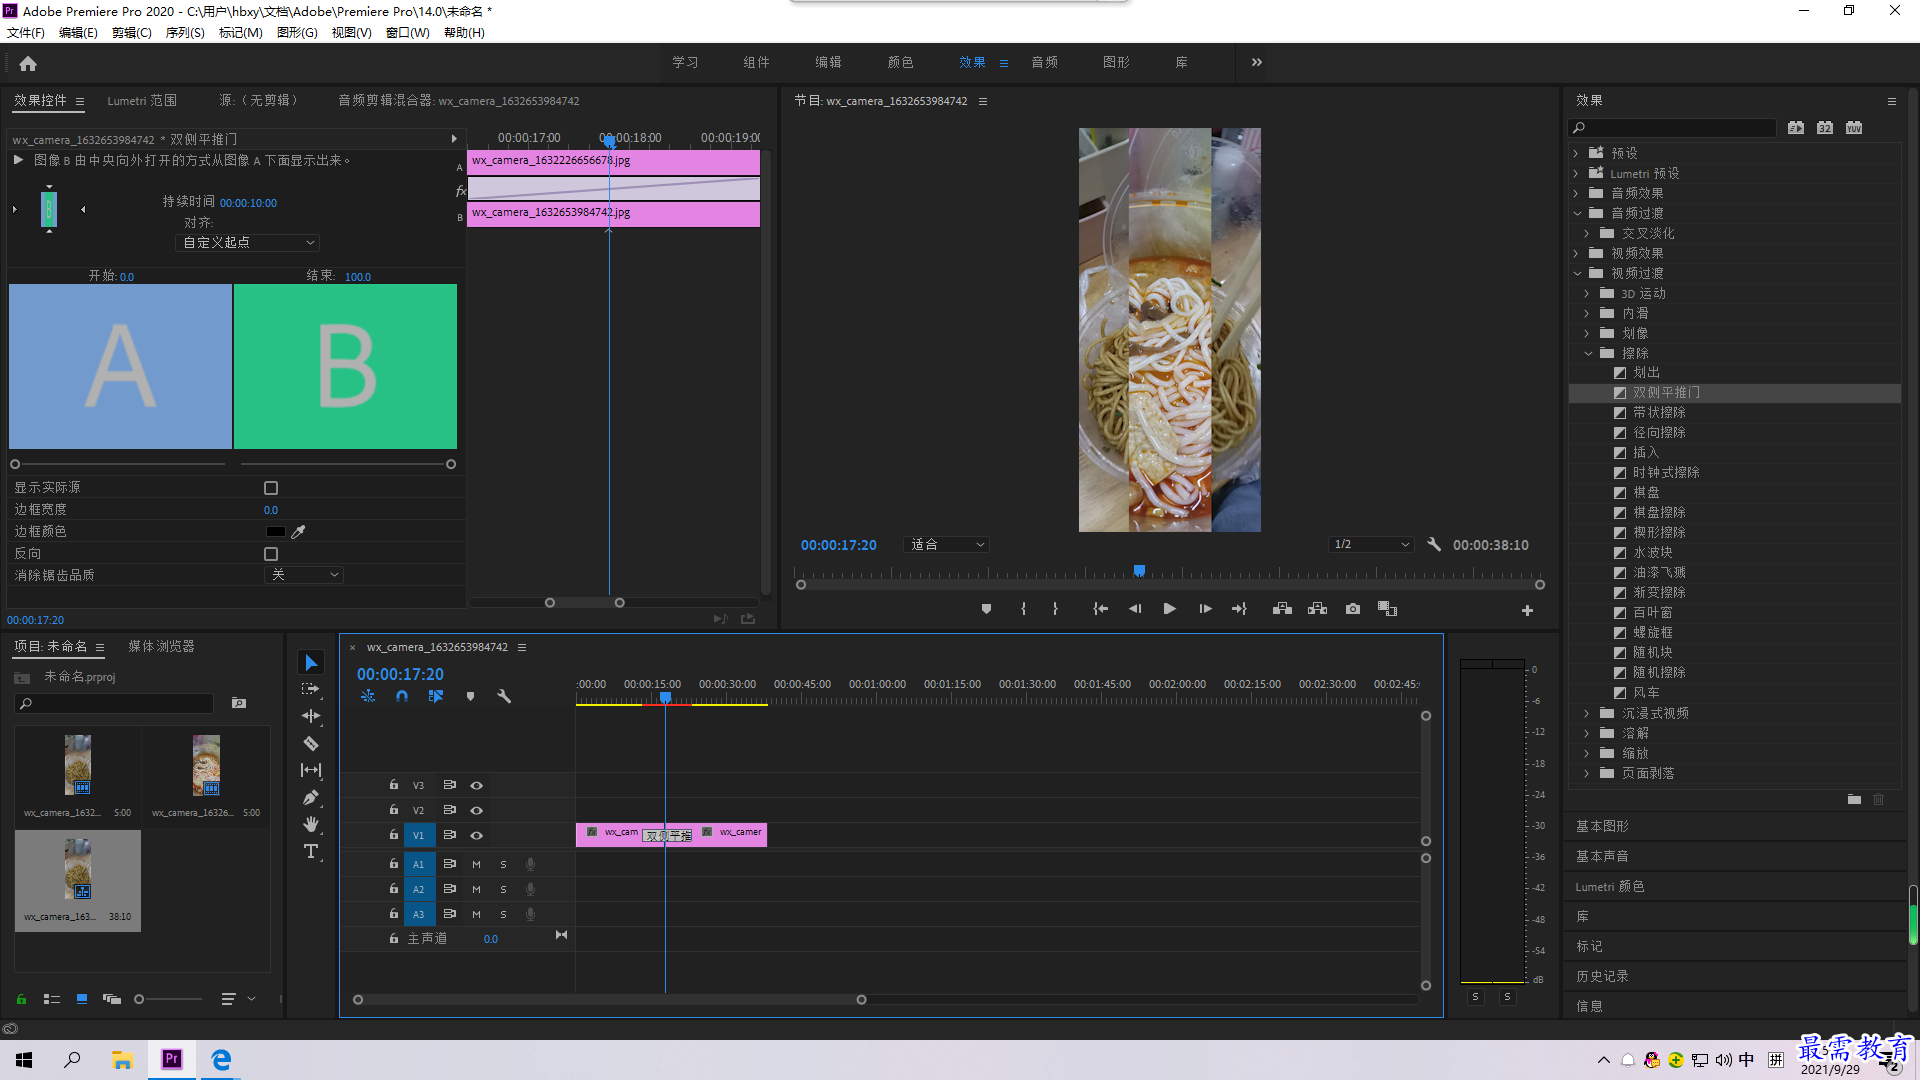Viewport: 1920px width, 1080px height.
Task: Select the Hand tool
Action: coord(311,824)
